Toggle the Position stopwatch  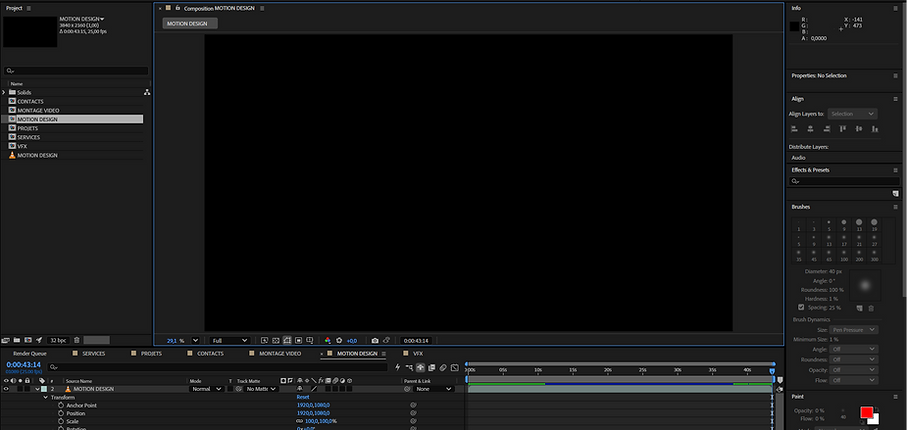pyautogui.click(x=61, y=413)
